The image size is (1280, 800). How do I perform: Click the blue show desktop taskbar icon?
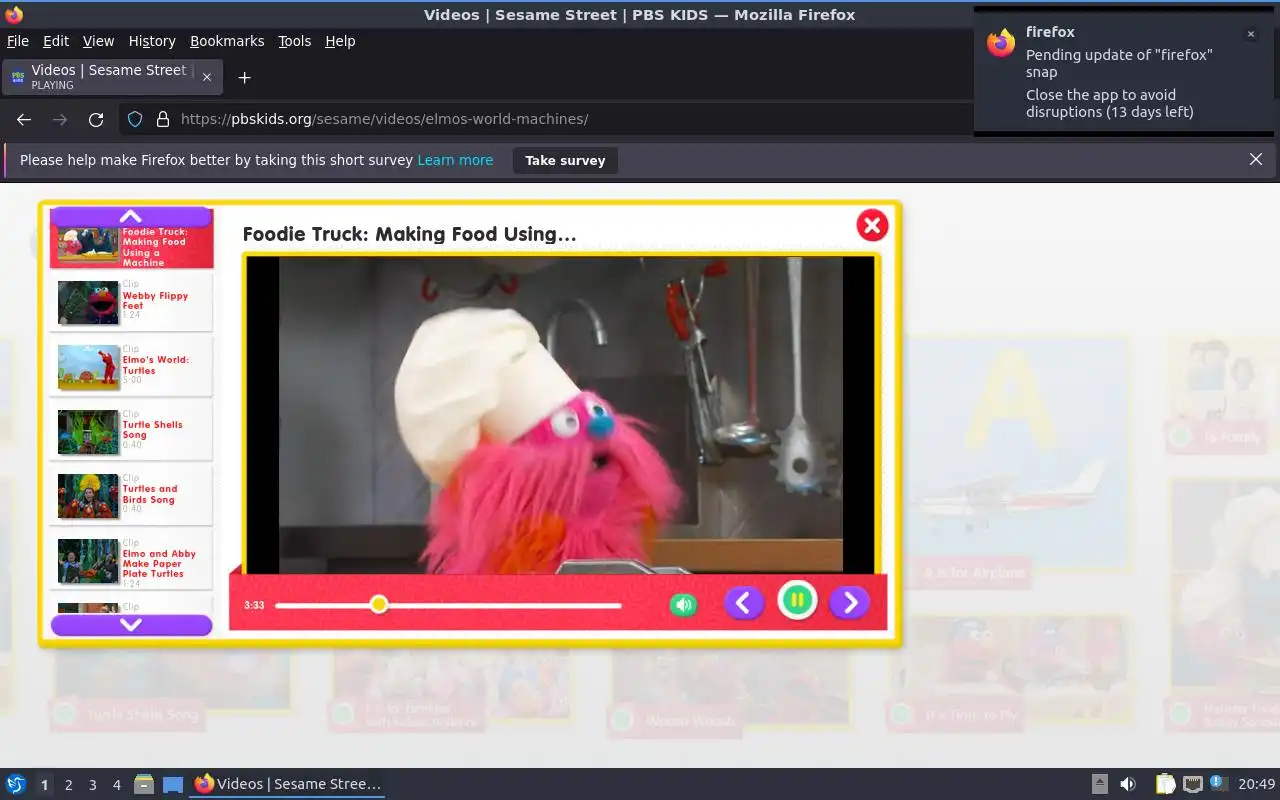tap(173, 784)
